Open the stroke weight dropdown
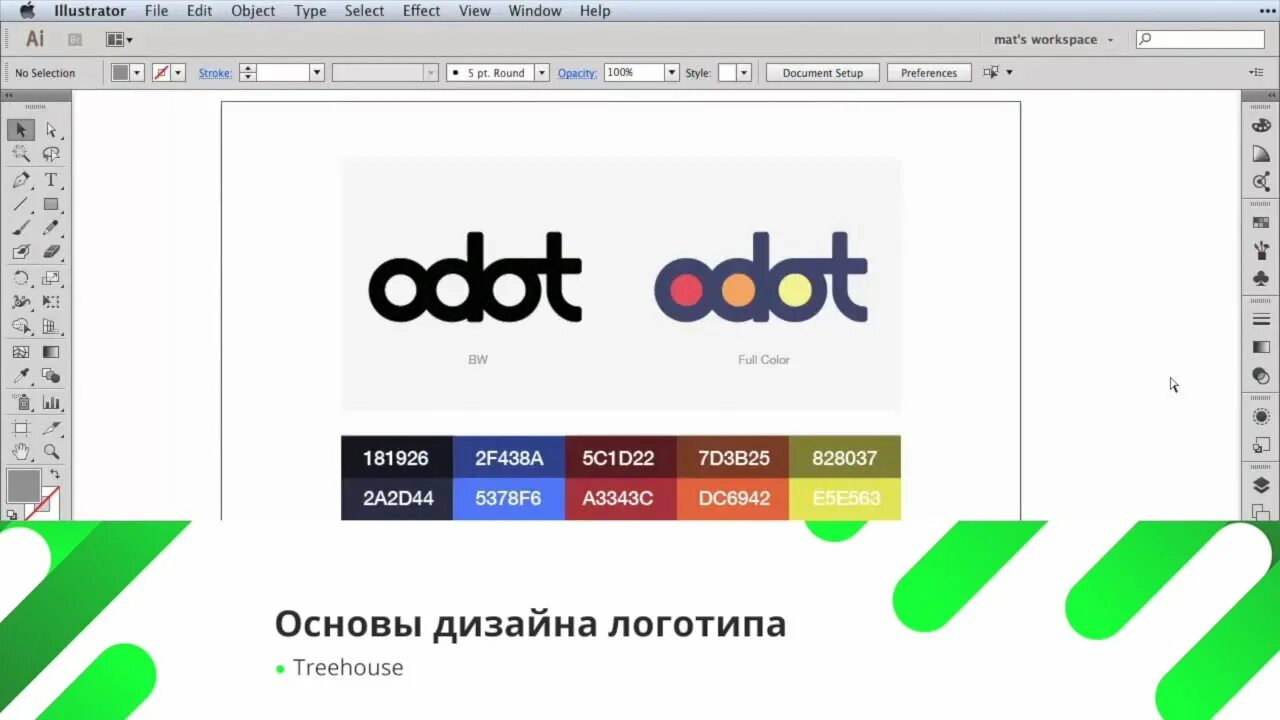The image size is (1280, 720). 317,73
